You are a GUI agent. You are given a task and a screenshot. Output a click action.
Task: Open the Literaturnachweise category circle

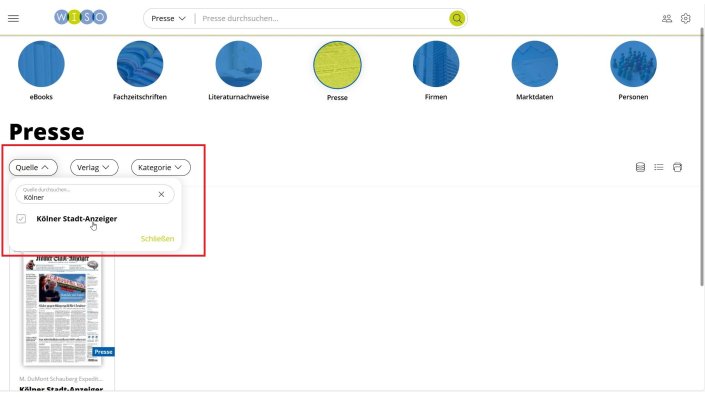tap(239, 64)
